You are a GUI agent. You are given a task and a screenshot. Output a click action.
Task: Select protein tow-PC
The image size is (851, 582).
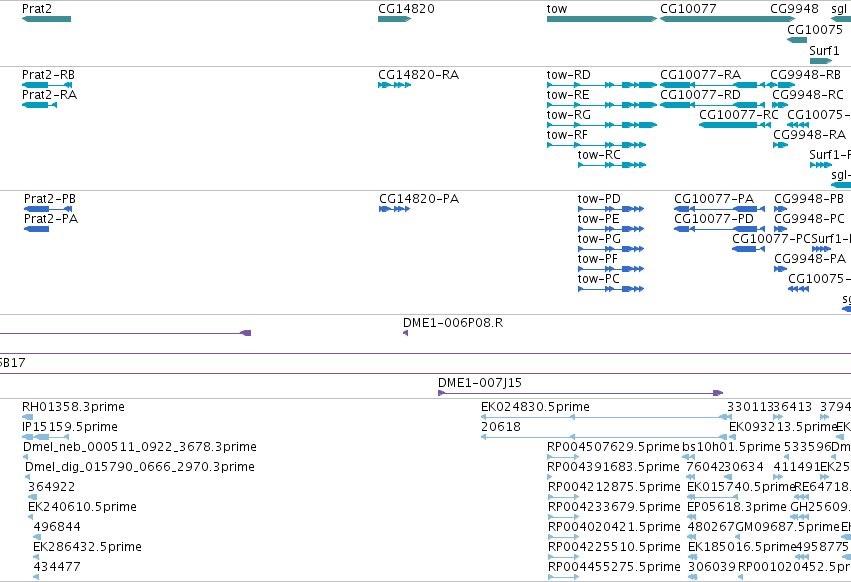[611, 289]
